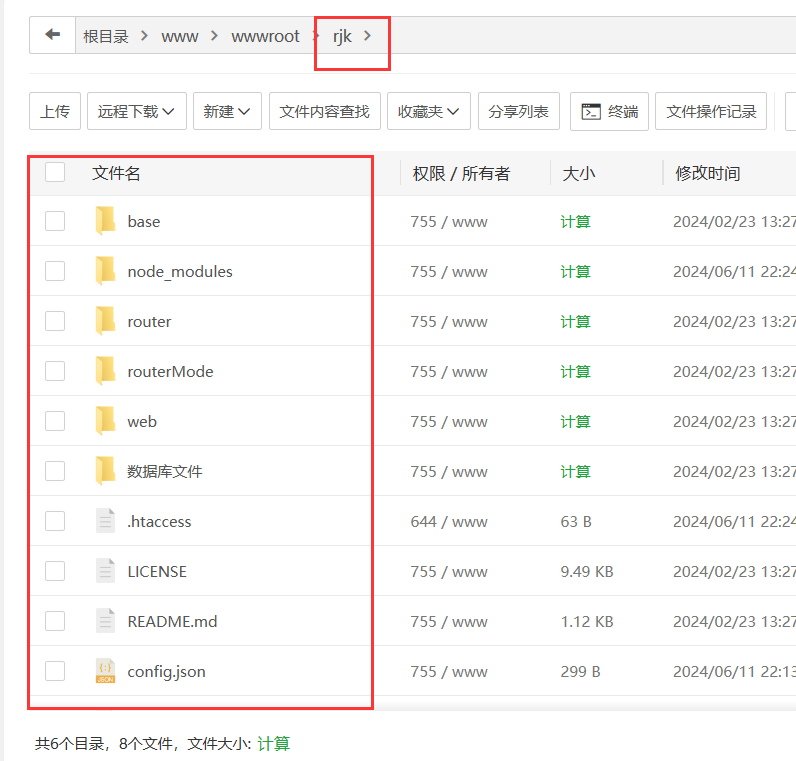
Task: Check the .htaccess file checkbox
Action: [x=55, y=521]
